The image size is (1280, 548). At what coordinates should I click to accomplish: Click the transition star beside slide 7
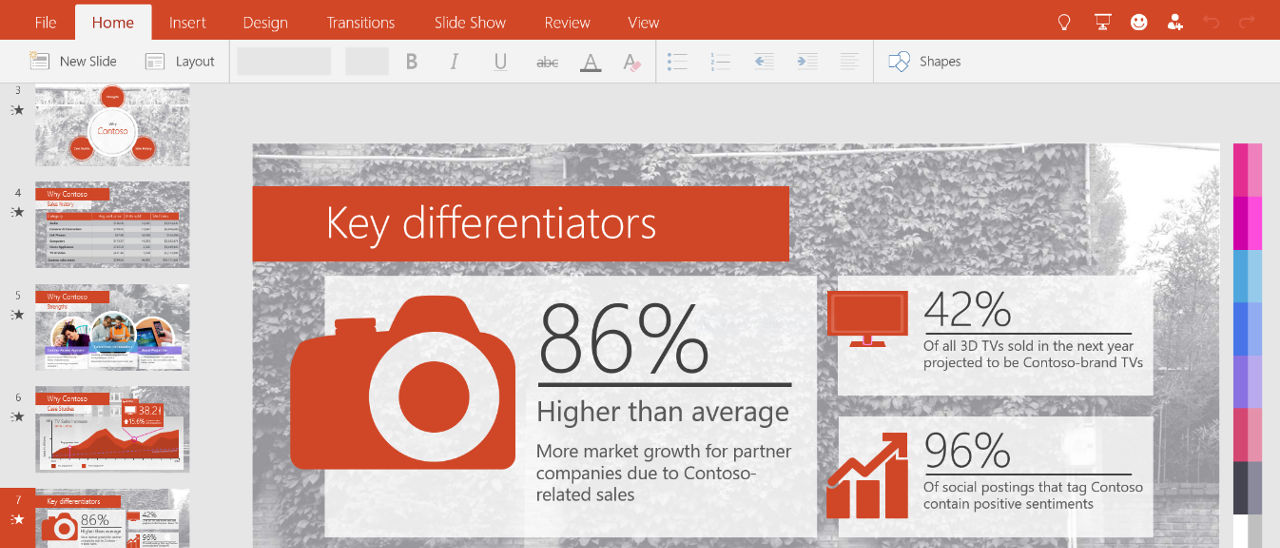[x=17, y=519]
